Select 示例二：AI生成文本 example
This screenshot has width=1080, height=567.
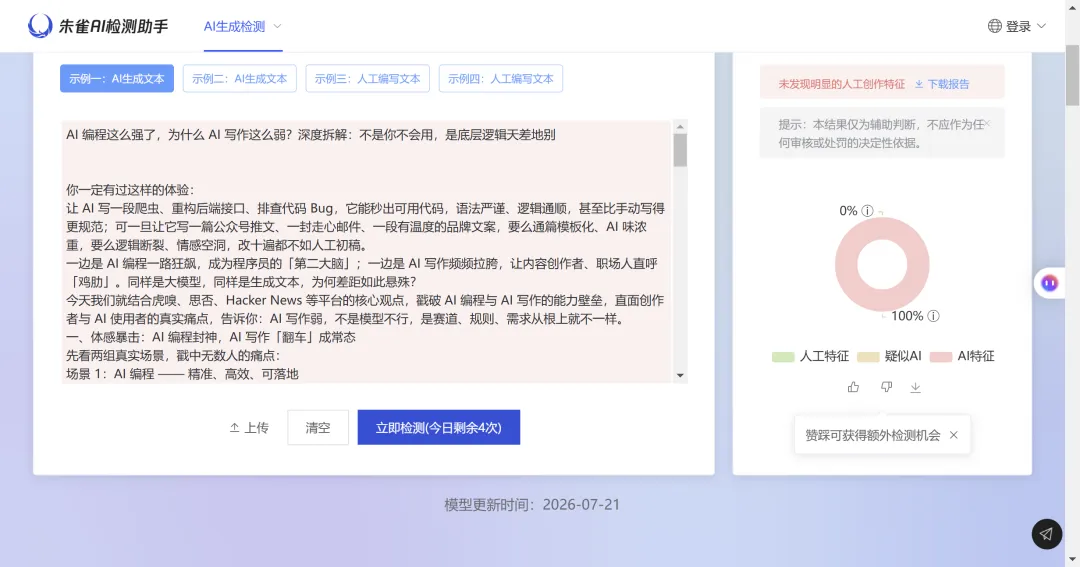coord(240,79)
